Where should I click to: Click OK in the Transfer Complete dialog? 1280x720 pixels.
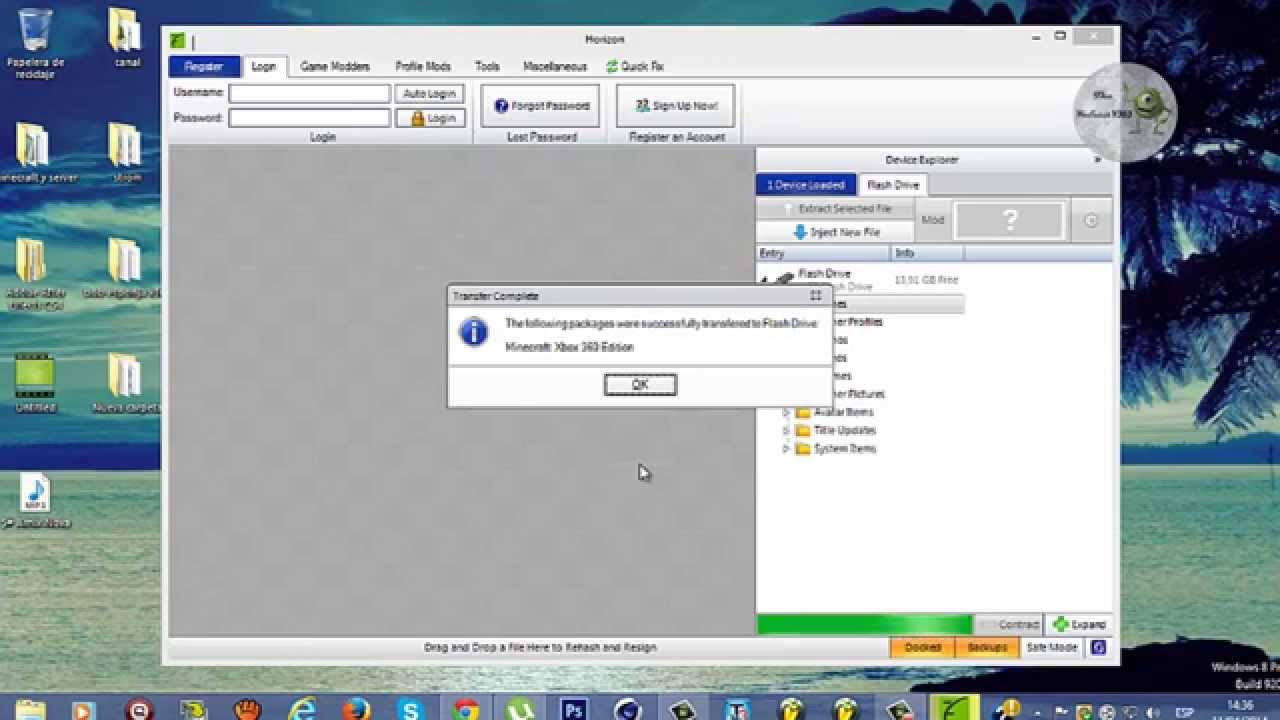(x=640, y=385)
